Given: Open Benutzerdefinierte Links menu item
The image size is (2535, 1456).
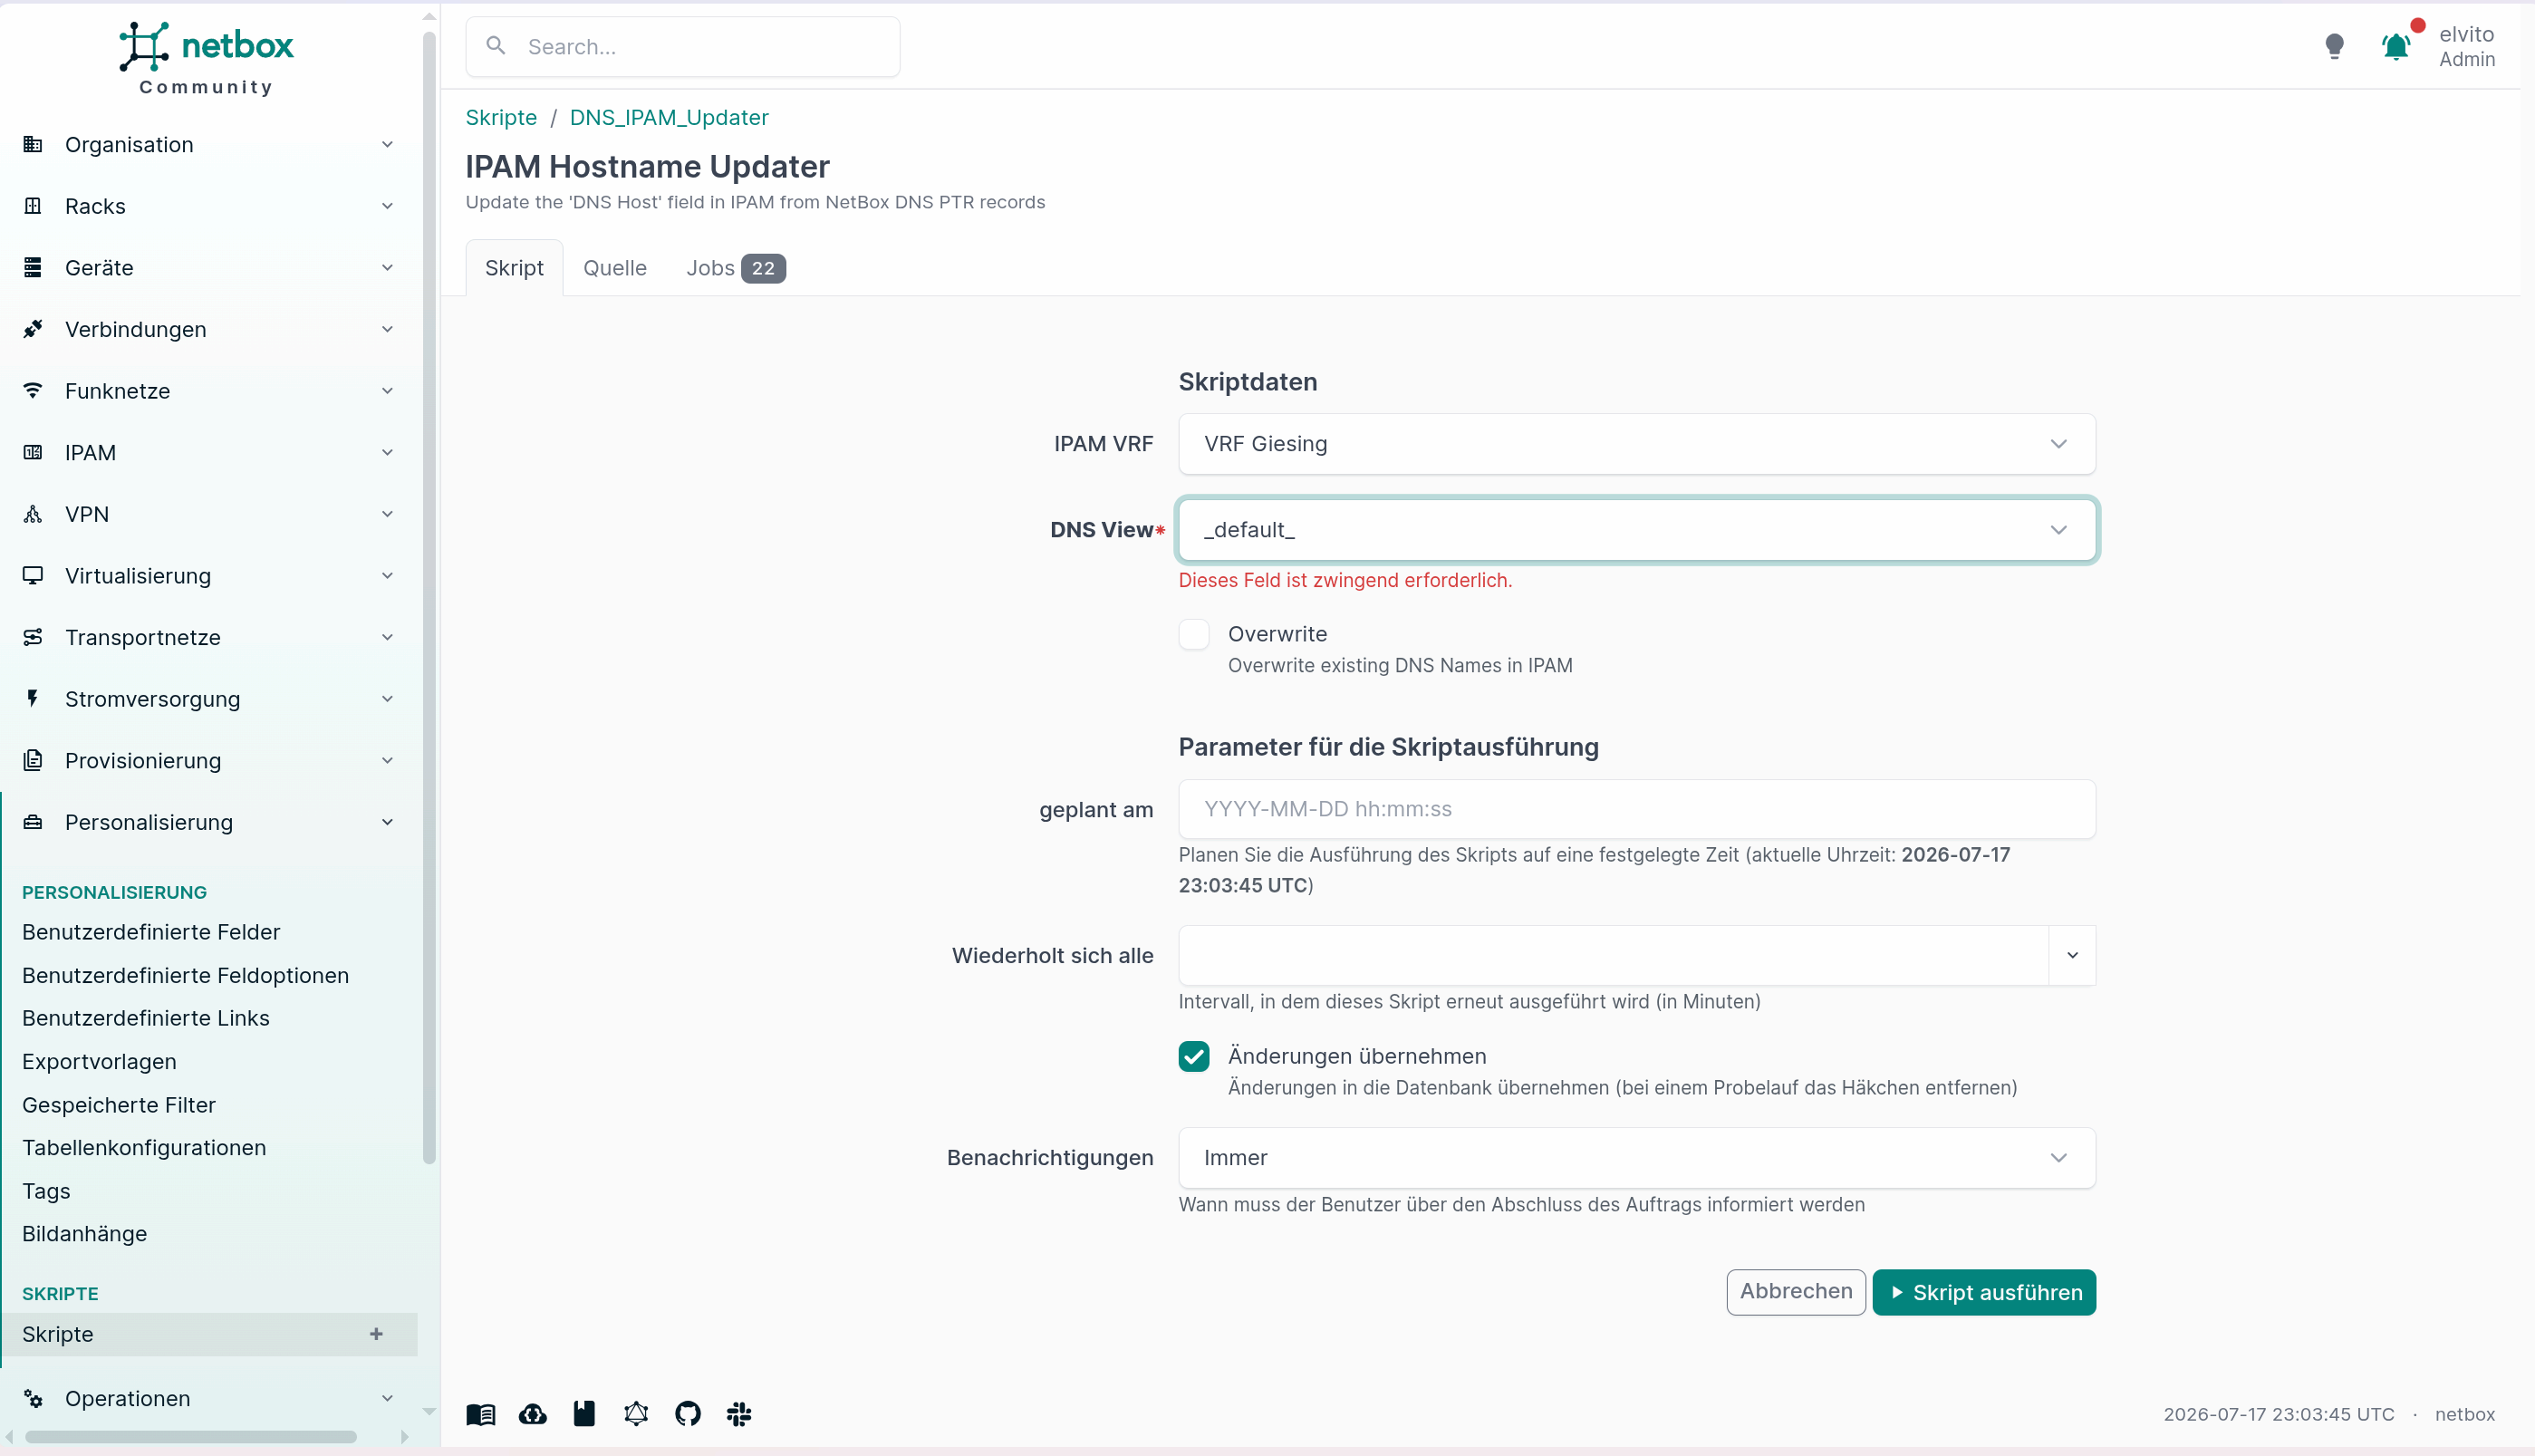Looking at the screenshot, I should [146, 1018].
